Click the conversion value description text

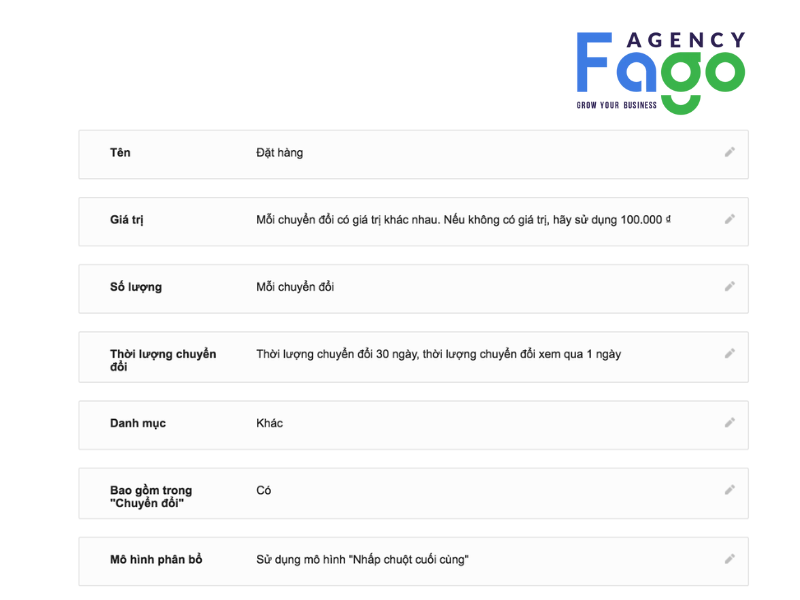pyautogui.click(x=462, y=220)
